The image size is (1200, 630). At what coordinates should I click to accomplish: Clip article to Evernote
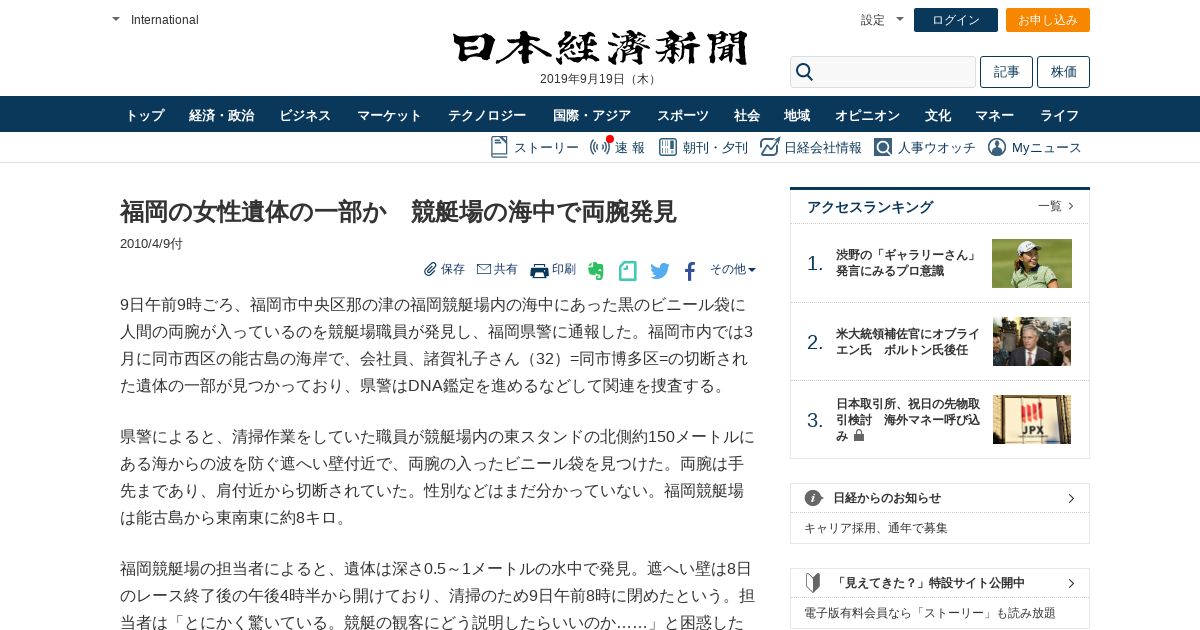[x=596, y=270]
